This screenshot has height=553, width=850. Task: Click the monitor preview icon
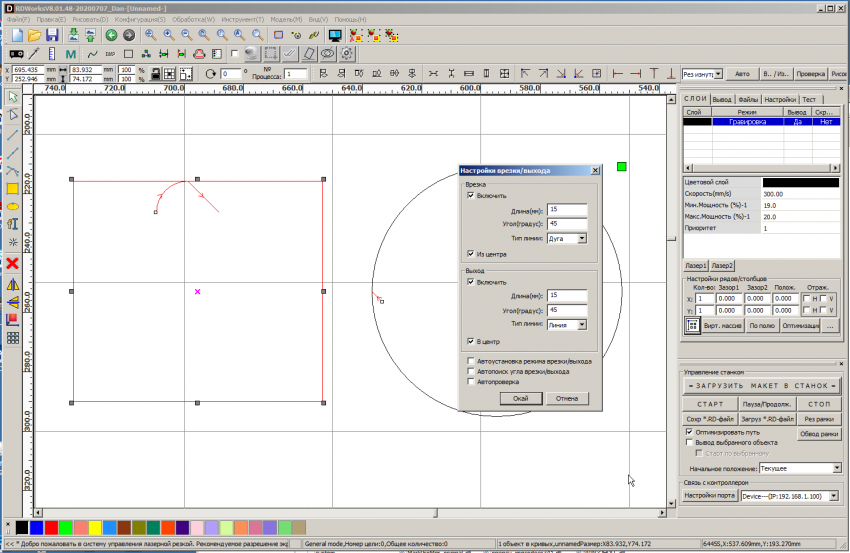(335, 34)
